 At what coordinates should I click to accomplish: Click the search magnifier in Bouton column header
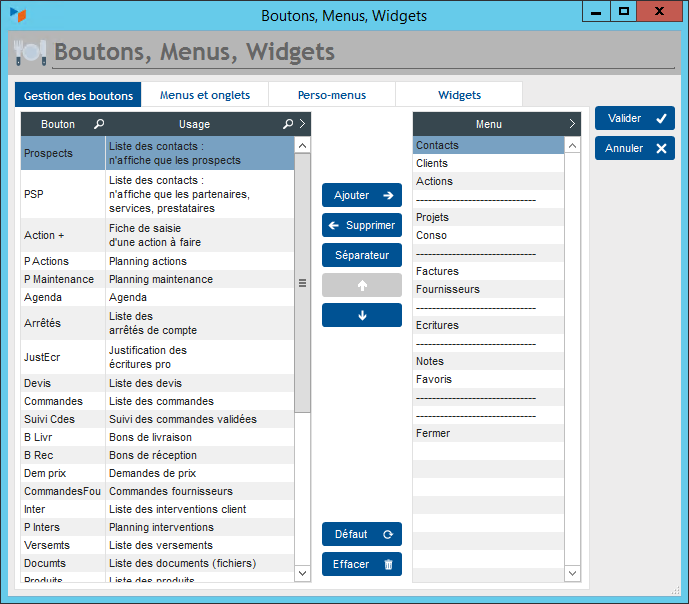(98, 124)
